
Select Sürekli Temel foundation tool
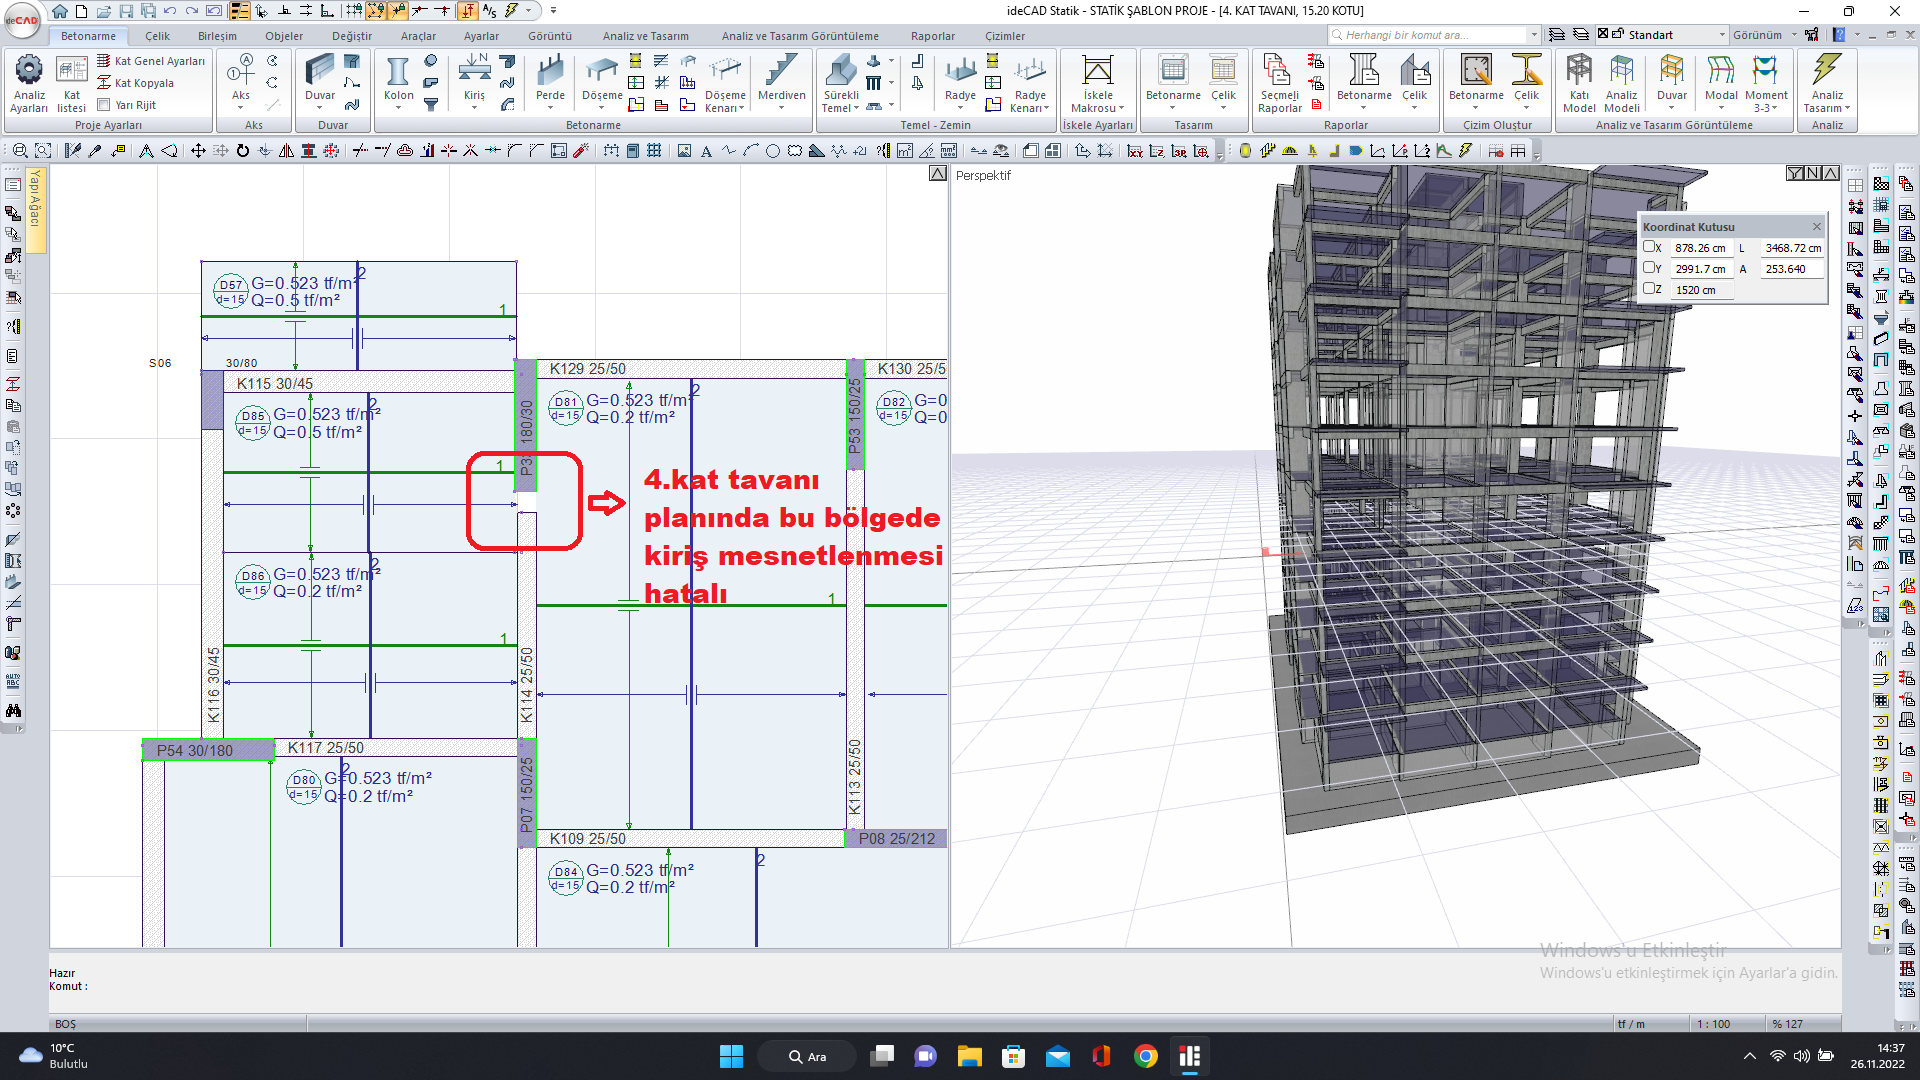(x=840, y=83)
